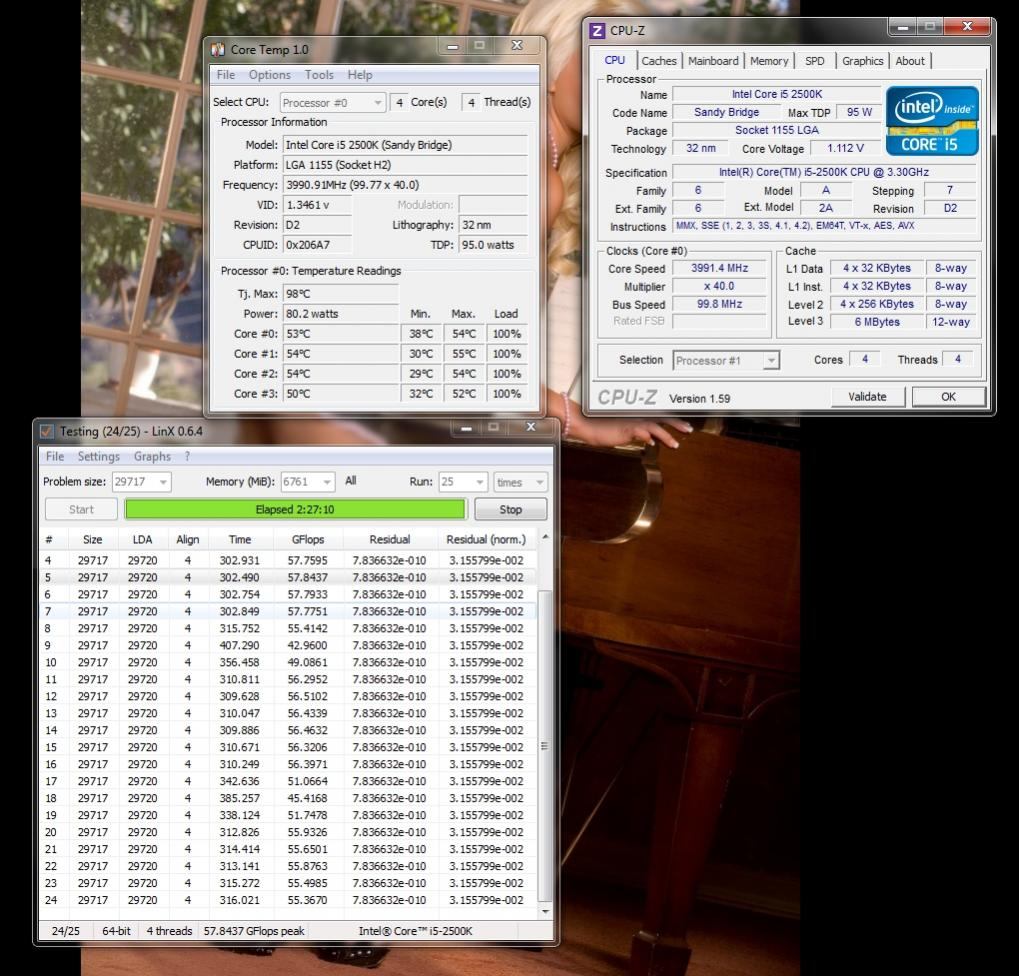This screenshot has height=976, width=1019.
Task: Click the Time column header
Action: [240, 539]
